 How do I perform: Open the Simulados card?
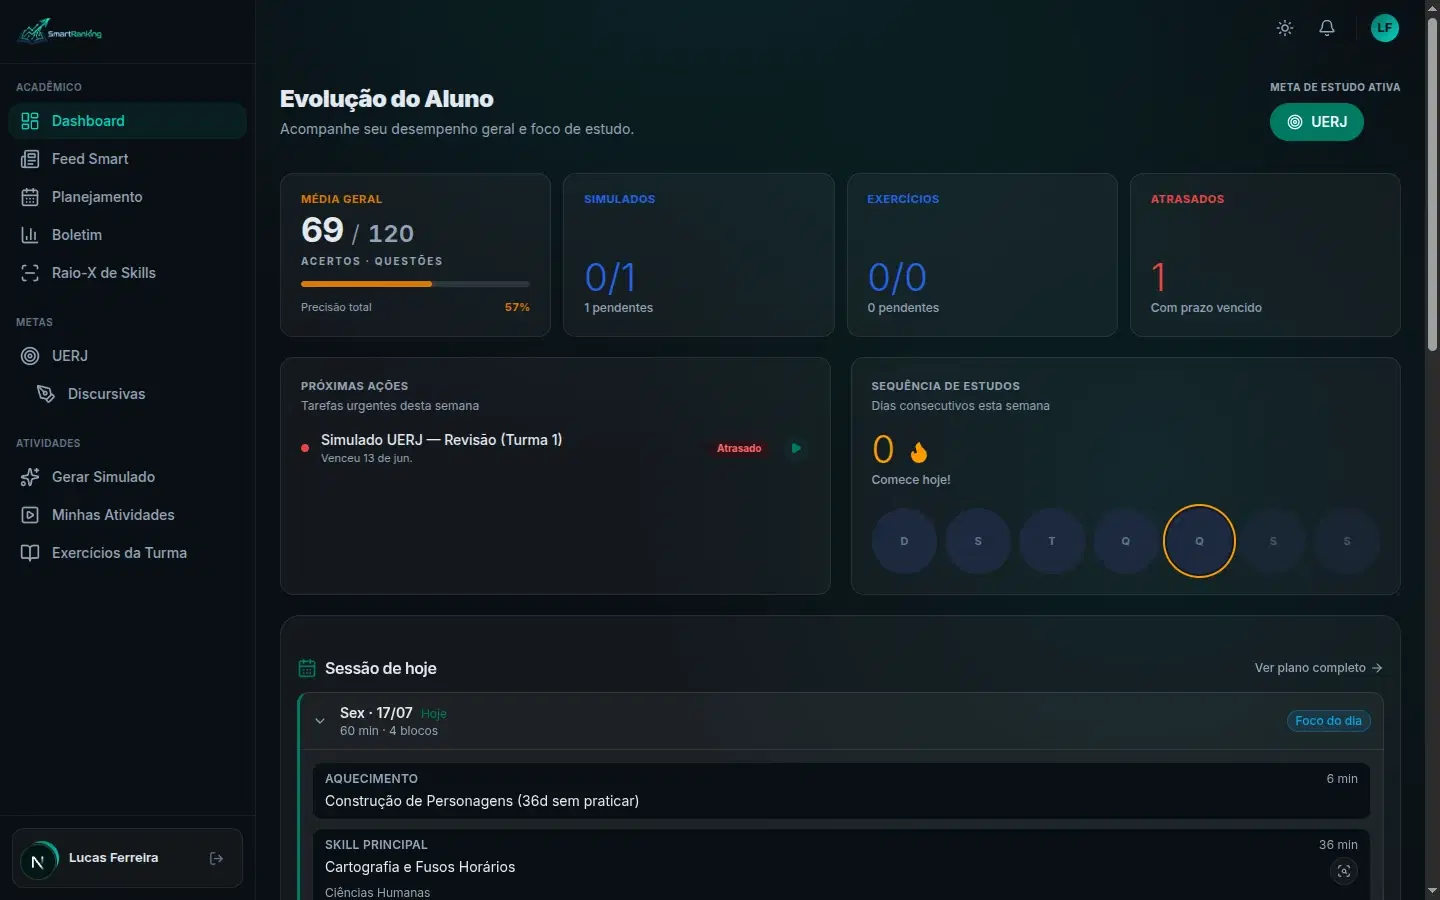tap(698, 255)
